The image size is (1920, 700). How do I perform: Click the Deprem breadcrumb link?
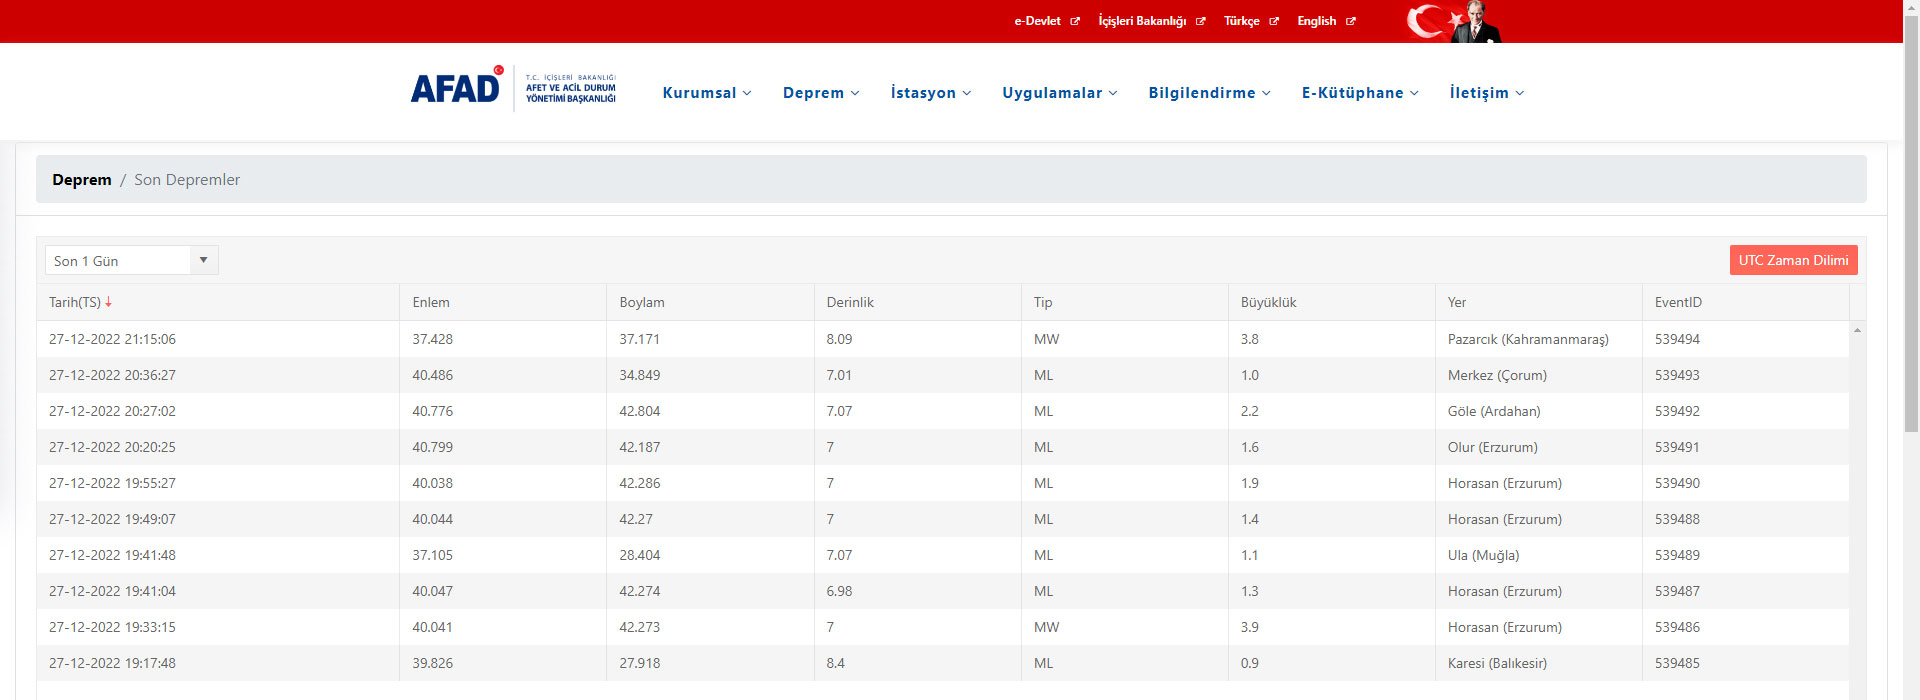tap(82, 180)
